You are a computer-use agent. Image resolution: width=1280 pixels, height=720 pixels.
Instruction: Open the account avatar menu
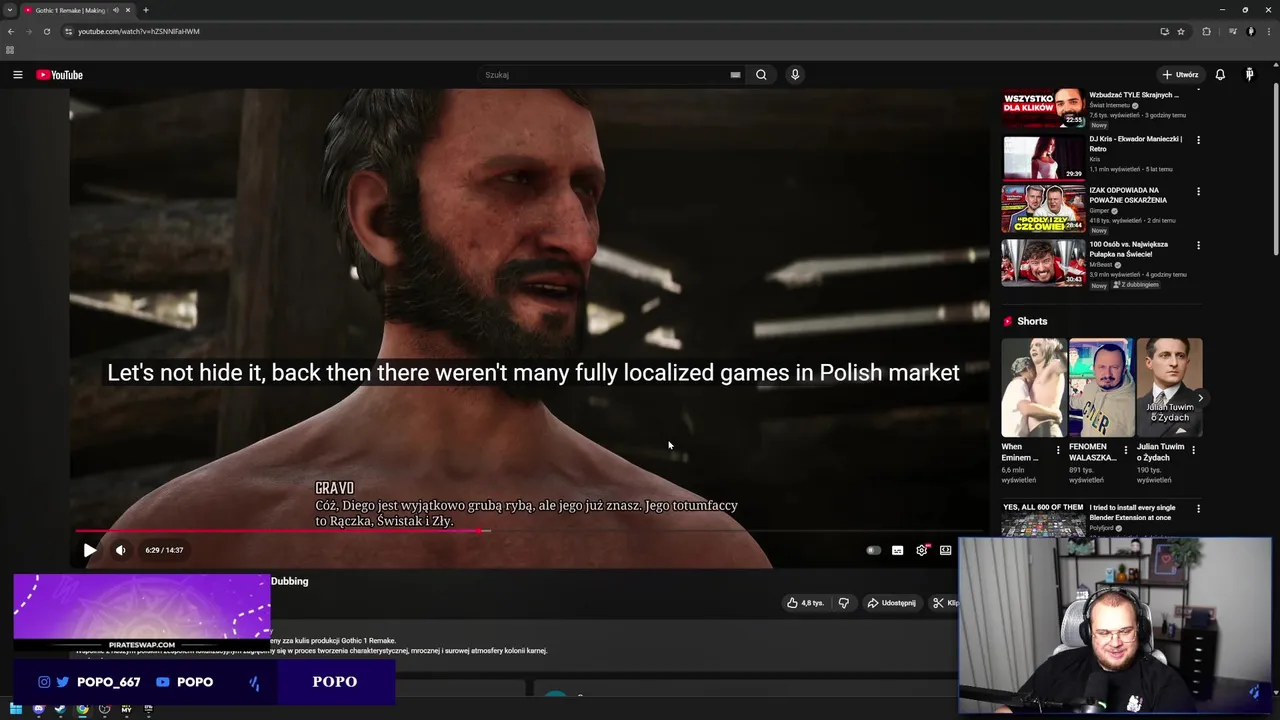(x=1249, y=75)
